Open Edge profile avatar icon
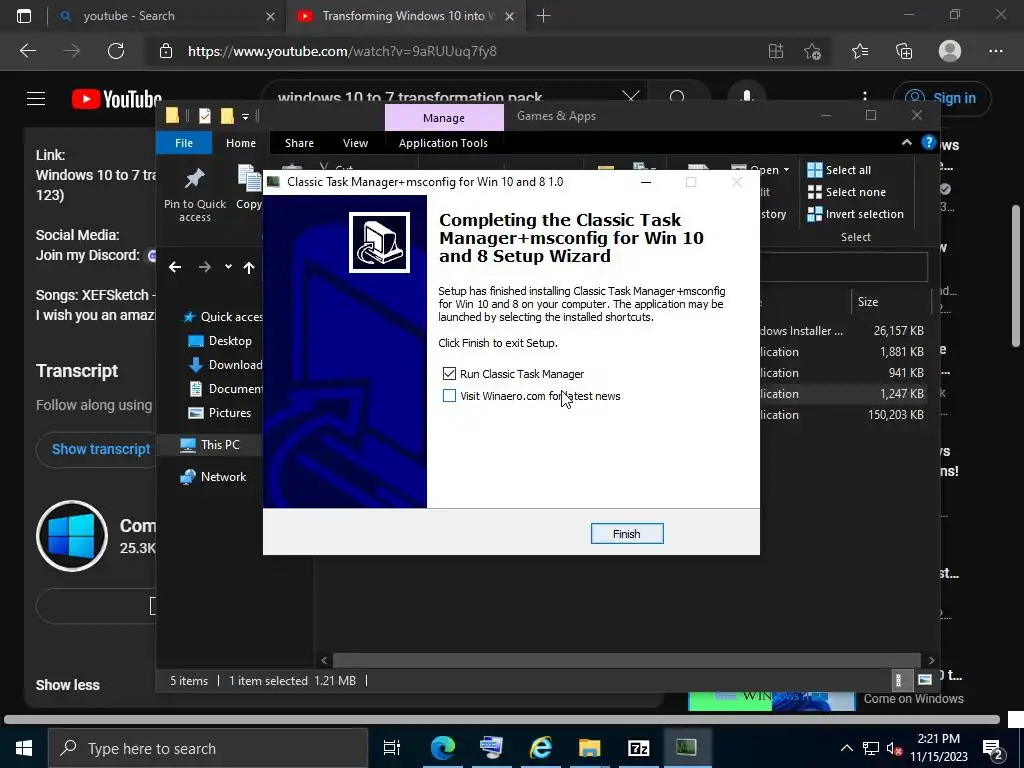 pyautogui.click(x=950, y=51)
